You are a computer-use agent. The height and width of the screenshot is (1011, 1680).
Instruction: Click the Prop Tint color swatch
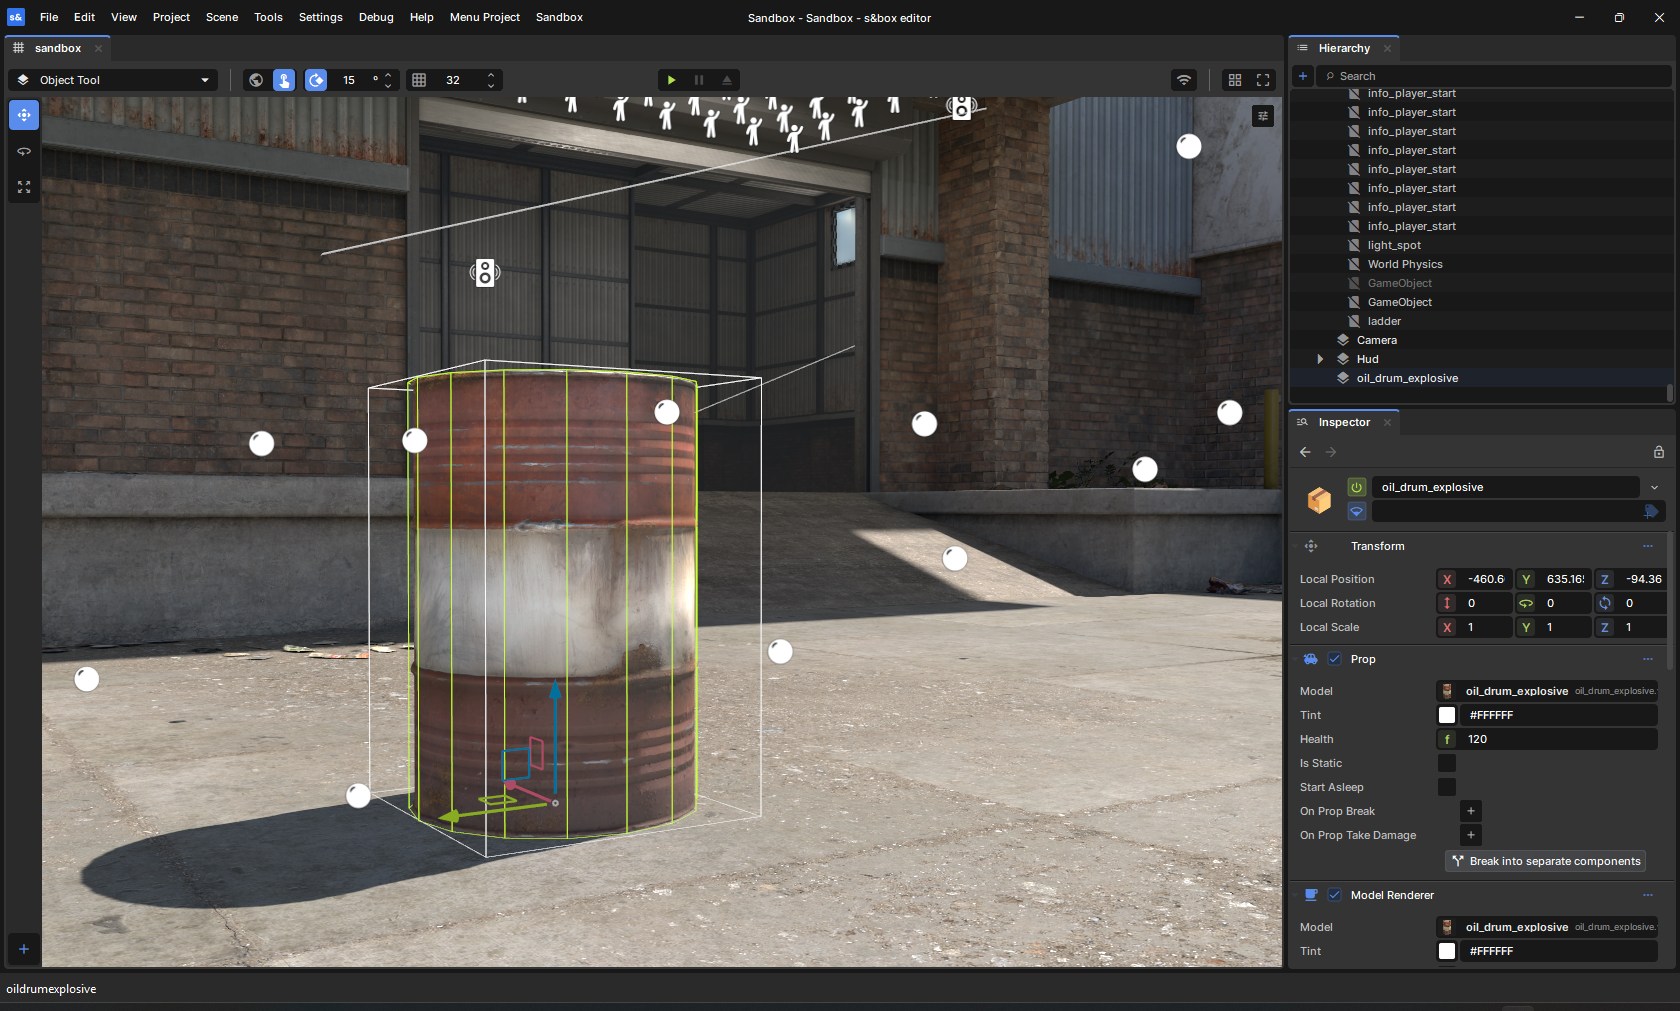tap(1446, 715)
